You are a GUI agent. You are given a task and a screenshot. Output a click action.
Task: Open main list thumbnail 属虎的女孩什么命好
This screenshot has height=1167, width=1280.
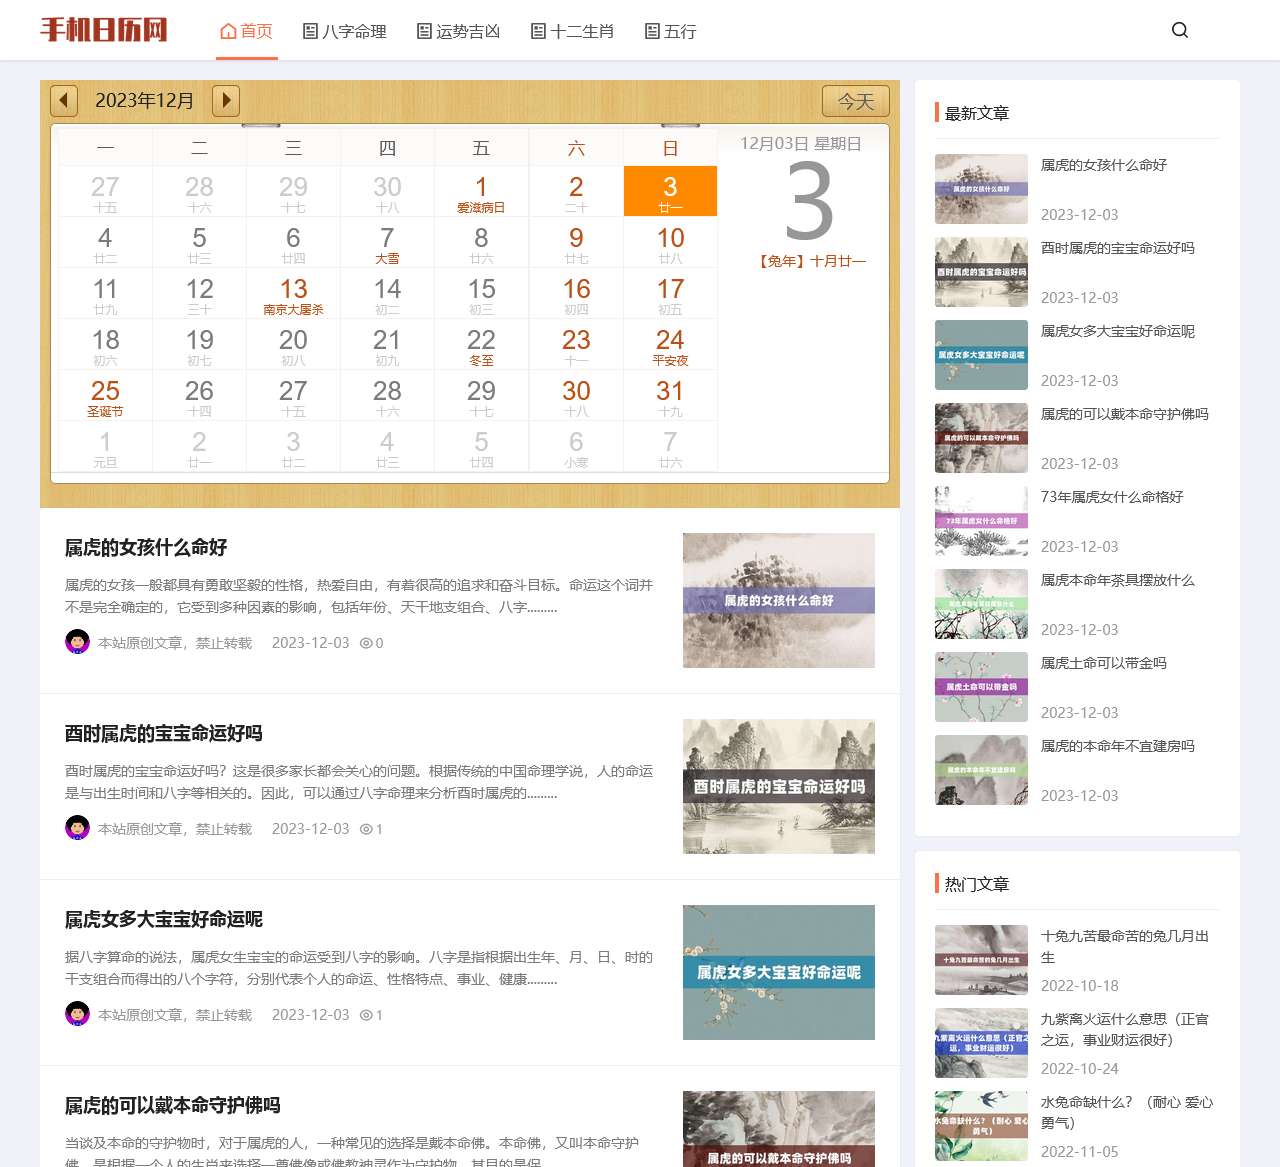tap(779, 600)
